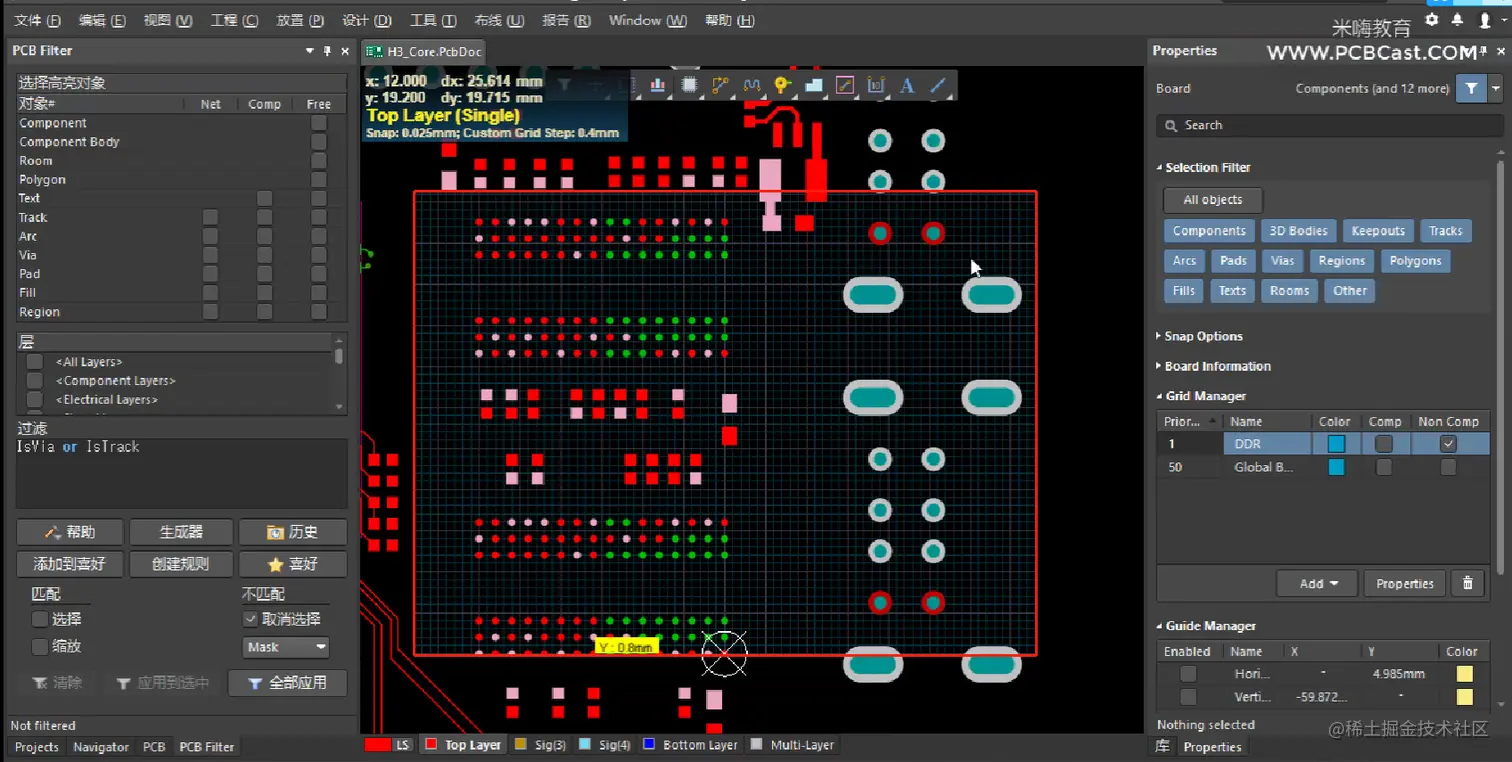
Task: Toggle the Keepouts selection filter button
Action: click(x=1378, y=231)
